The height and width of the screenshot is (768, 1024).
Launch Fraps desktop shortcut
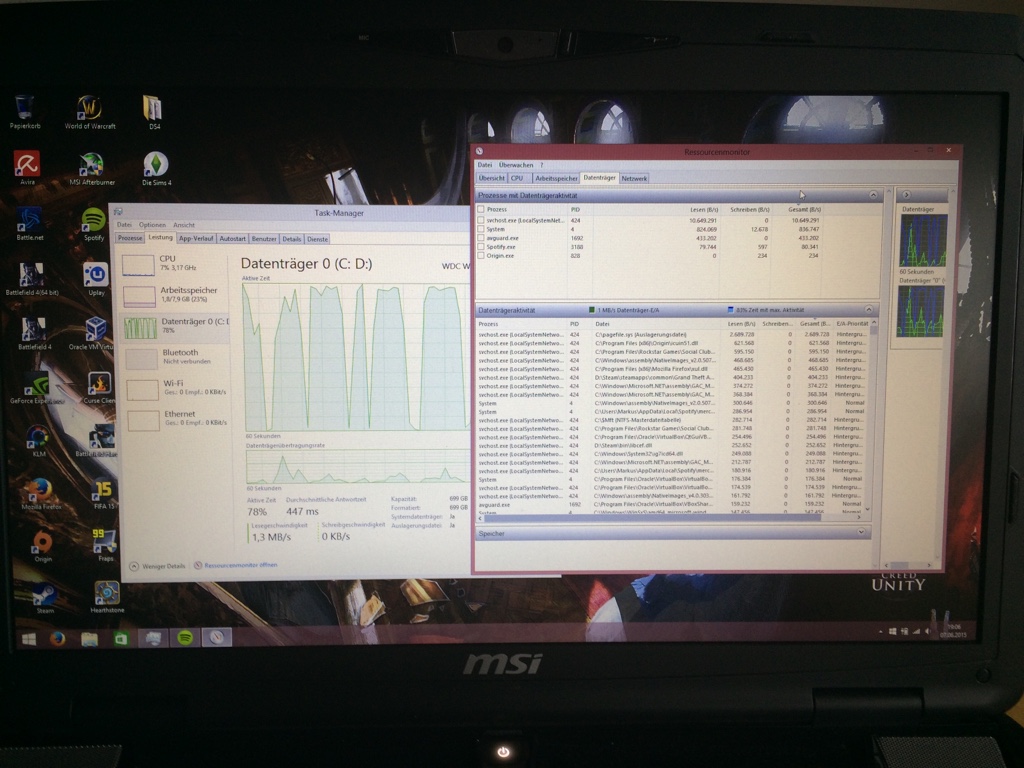pos(104,546)
